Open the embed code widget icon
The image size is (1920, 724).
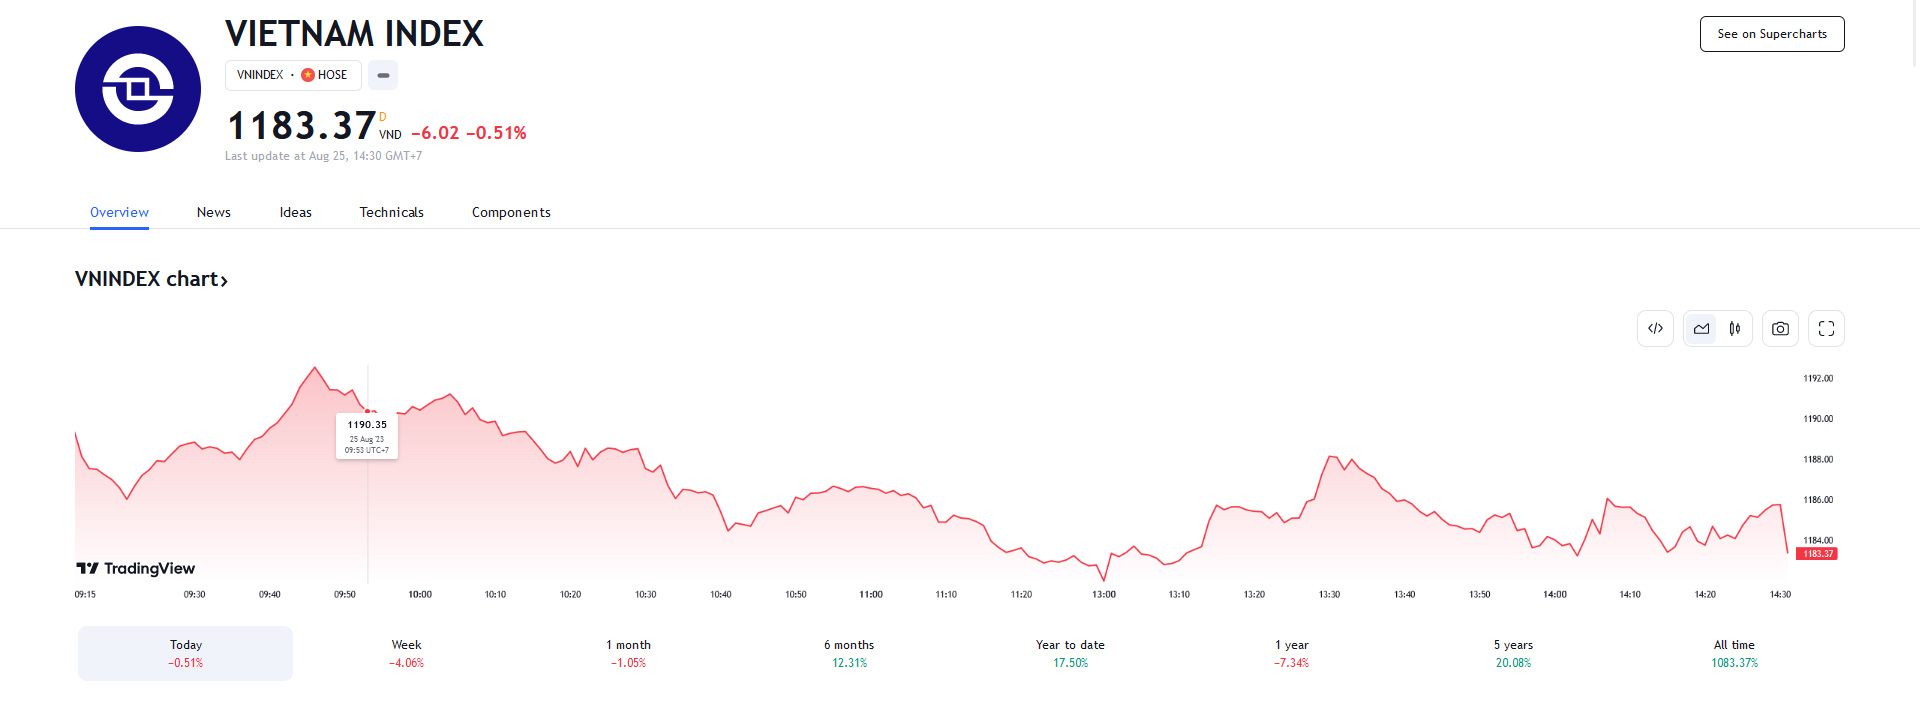point(1655,329)
